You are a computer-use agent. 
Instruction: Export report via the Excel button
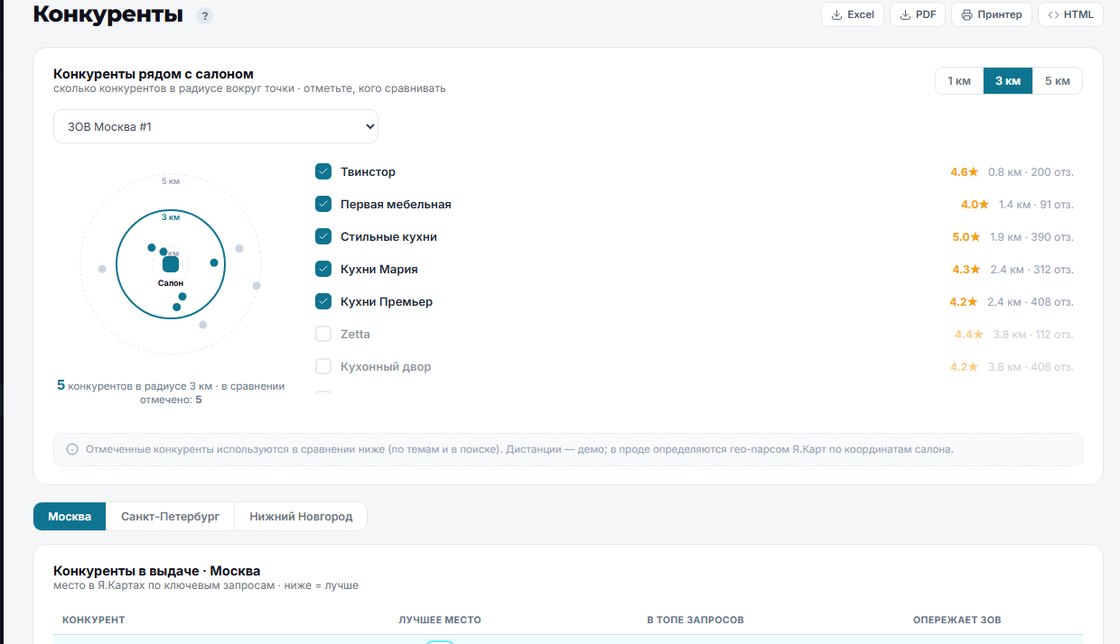tap(852, 14)
